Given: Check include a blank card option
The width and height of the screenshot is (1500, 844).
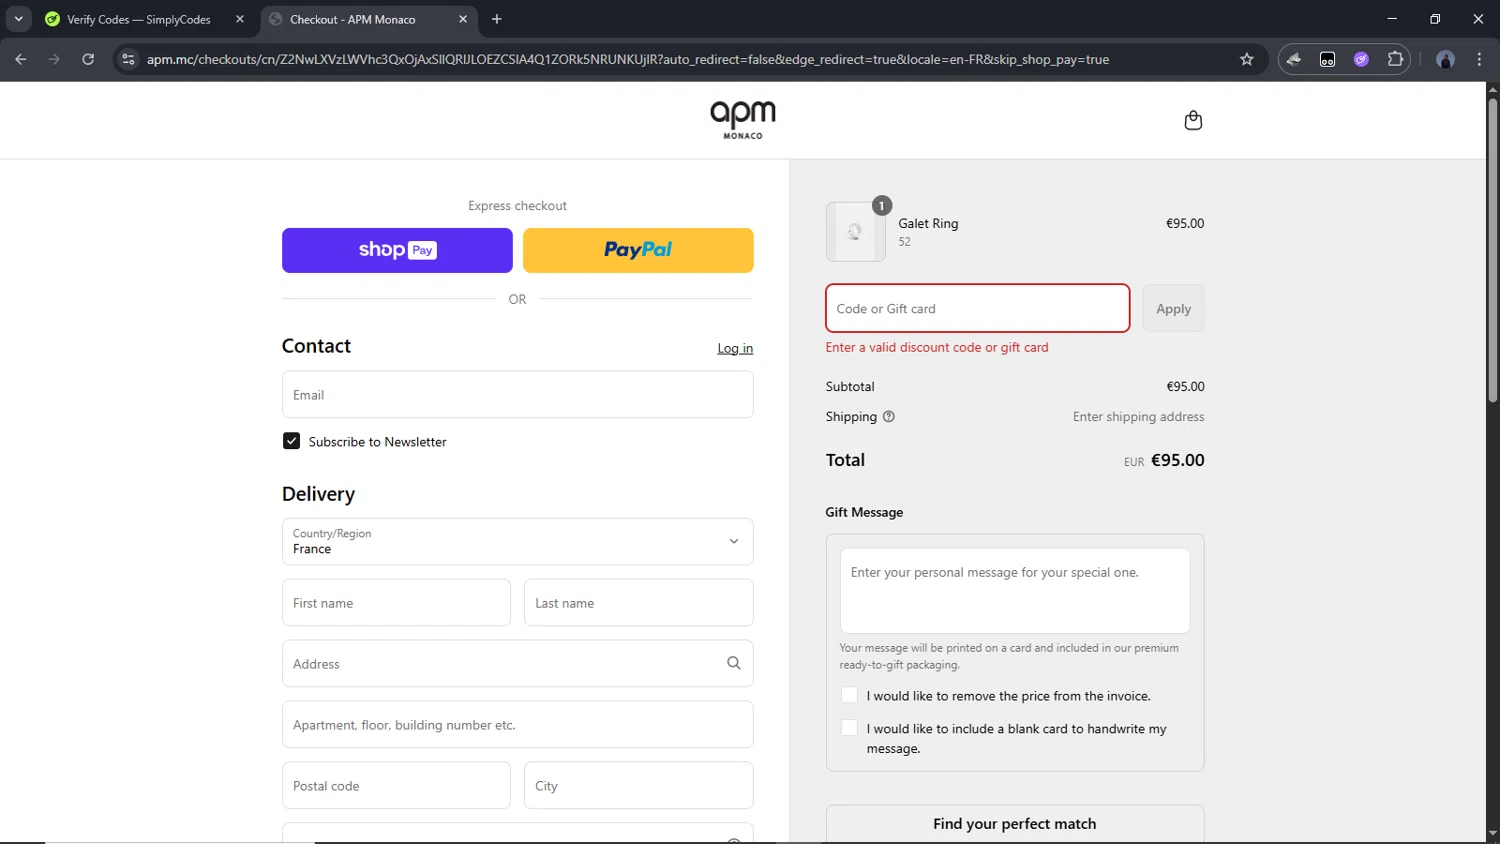Looking at the screenshot, I should tap(849, 728).
